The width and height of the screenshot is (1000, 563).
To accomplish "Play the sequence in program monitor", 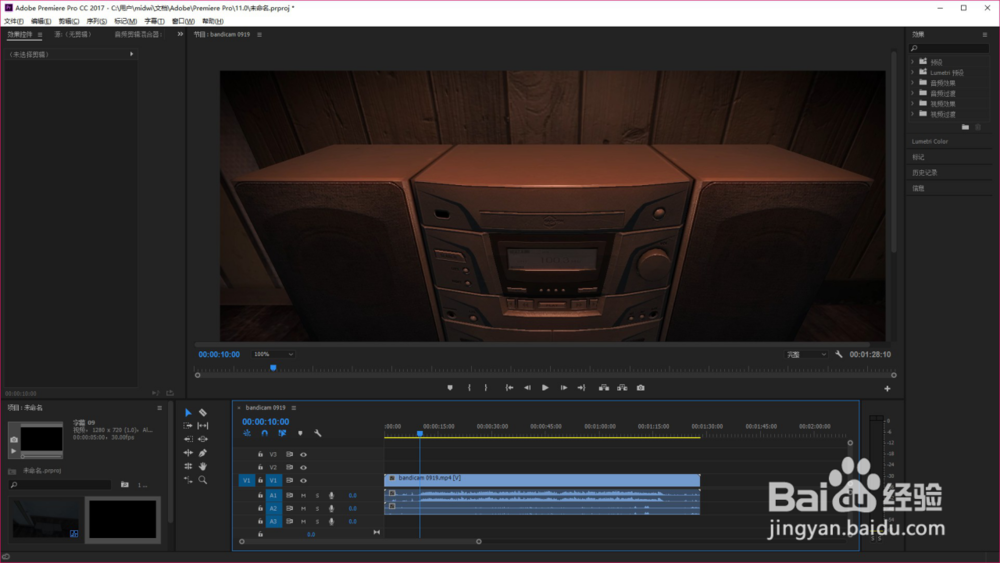I will 545,387.
